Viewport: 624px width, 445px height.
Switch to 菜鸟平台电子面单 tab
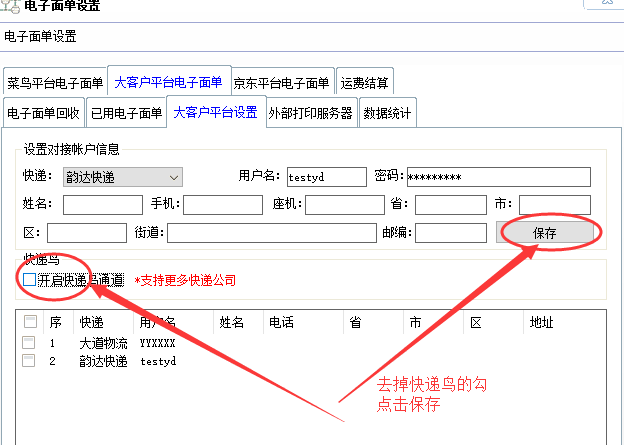point(55,83)
